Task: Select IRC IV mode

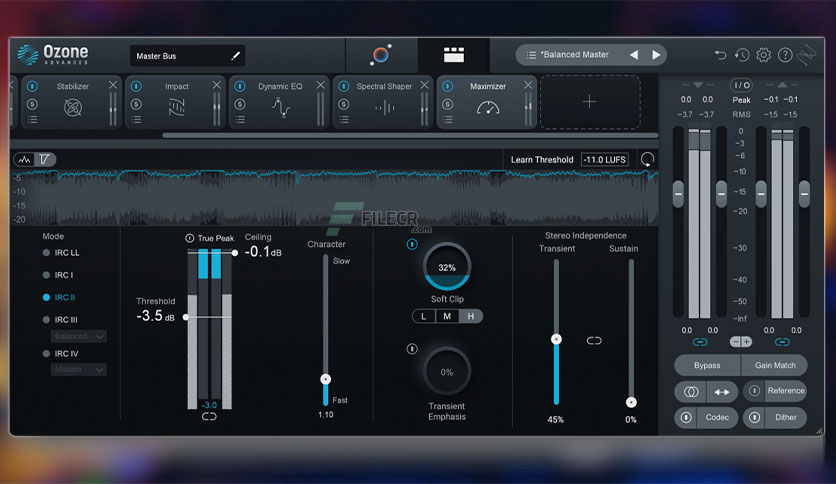Action: [x=60, y=353]
